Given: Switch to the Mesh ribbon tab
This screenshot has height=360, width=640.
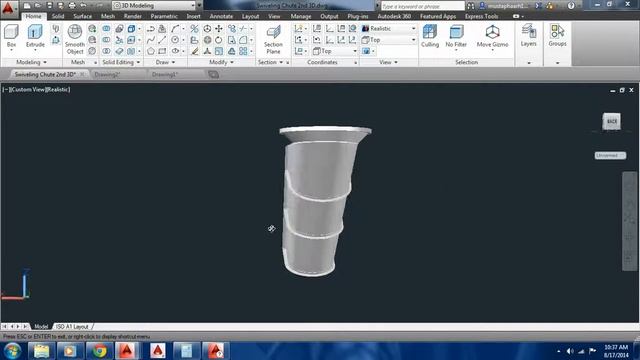Looking at the screenshot, I should 108,16.
